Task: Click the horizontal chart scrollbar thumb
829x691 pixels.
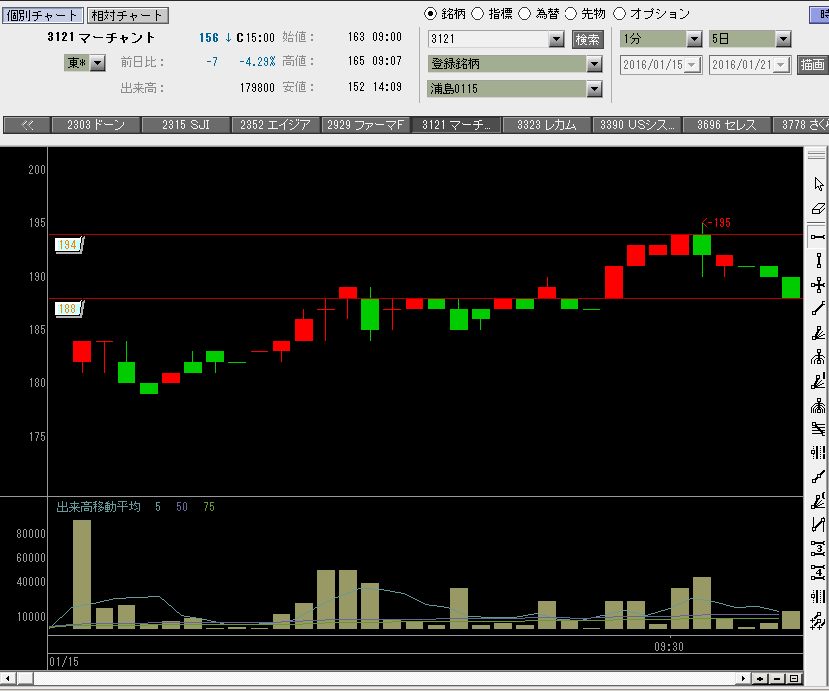Action: coord(25,678)
